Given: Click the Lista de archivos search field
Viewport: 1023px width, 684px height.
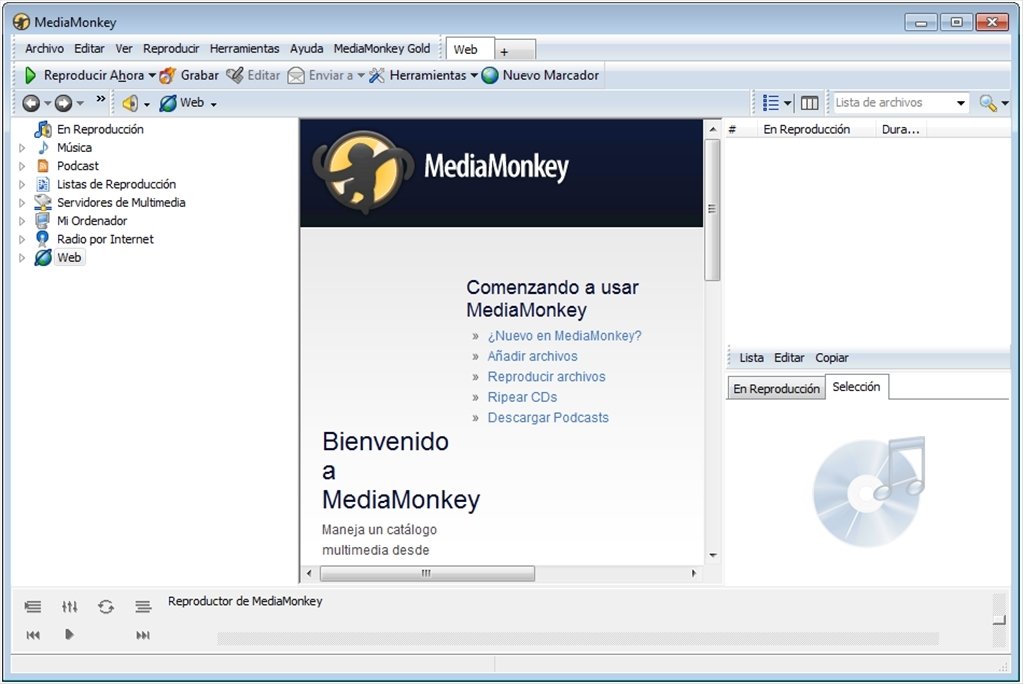Looking at the screenshot, I should [893, 103].
